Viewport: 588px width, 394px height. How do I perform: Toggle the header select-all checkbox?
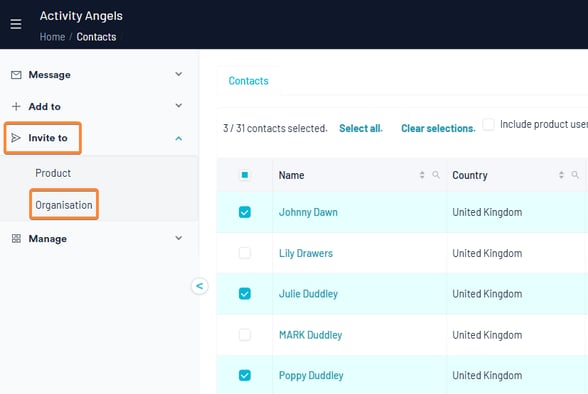click(244, 175)
